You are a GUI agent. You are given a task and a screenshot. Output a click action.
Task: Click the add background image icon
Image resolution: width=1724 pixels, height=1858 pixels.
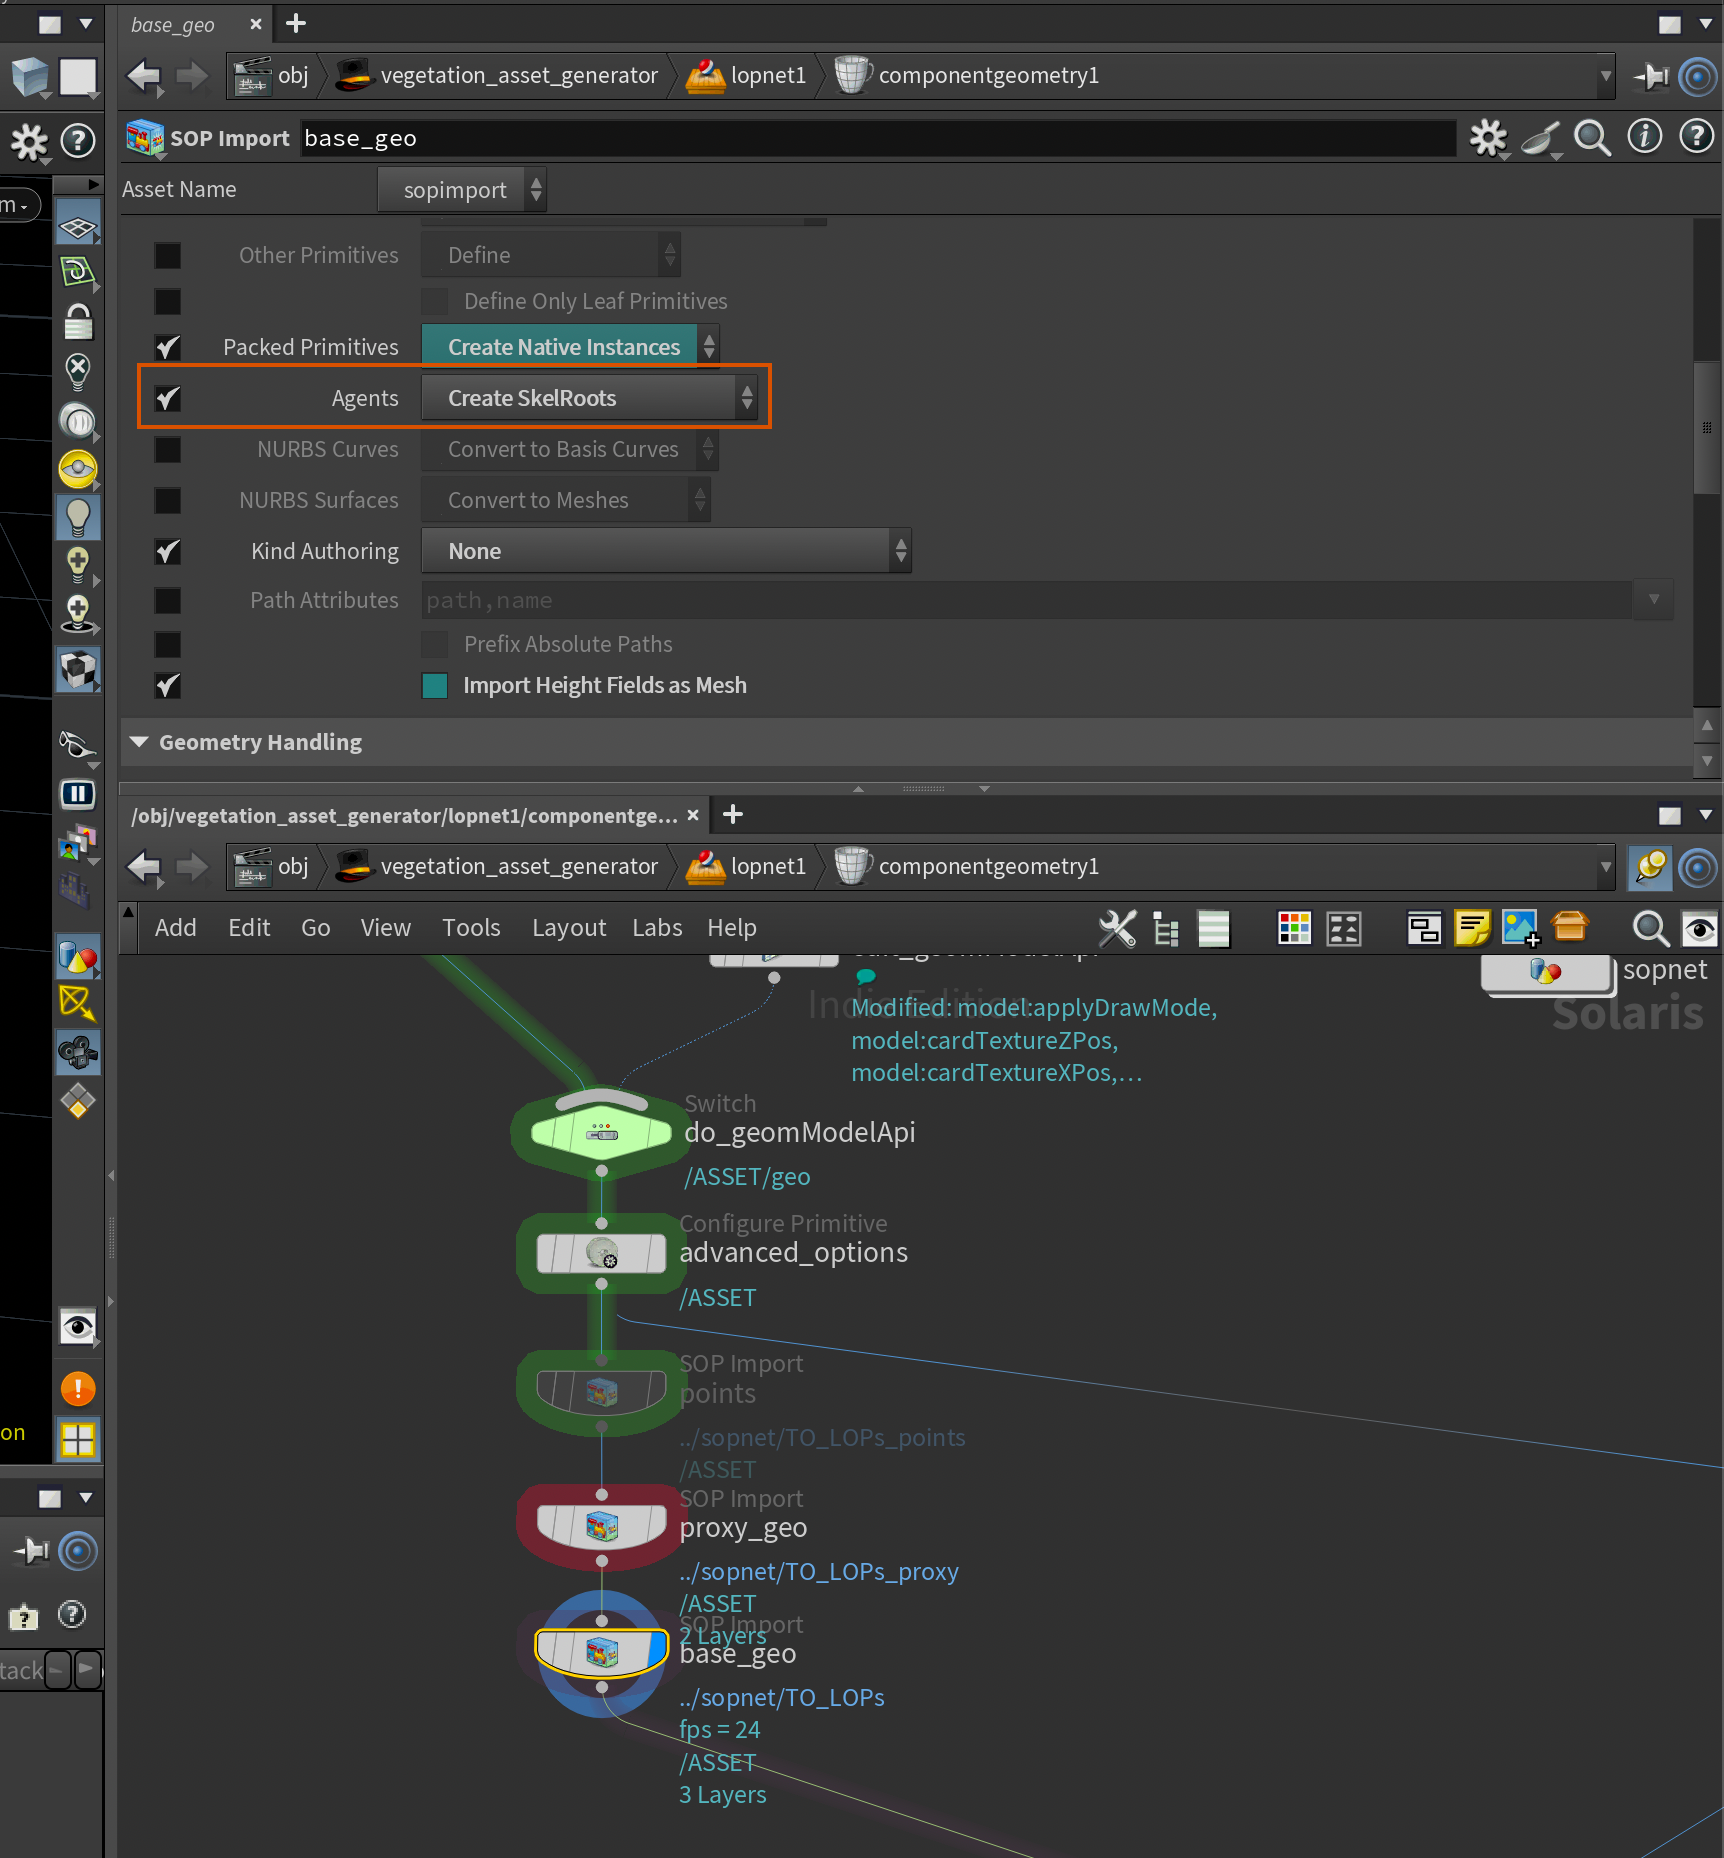pos(1520,928)
